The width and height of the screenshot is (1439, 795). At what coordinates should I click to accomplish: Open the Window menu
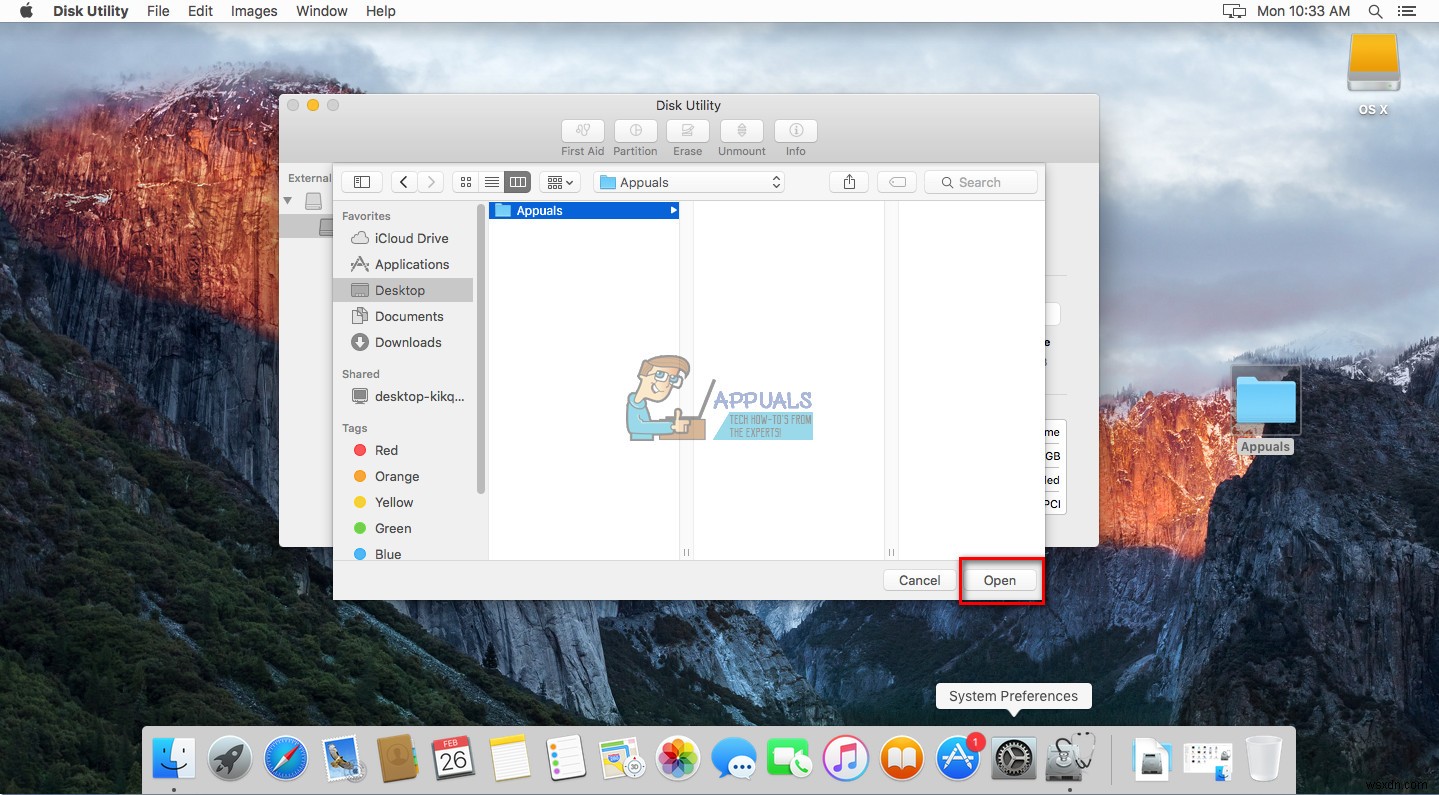coord(321,11)
